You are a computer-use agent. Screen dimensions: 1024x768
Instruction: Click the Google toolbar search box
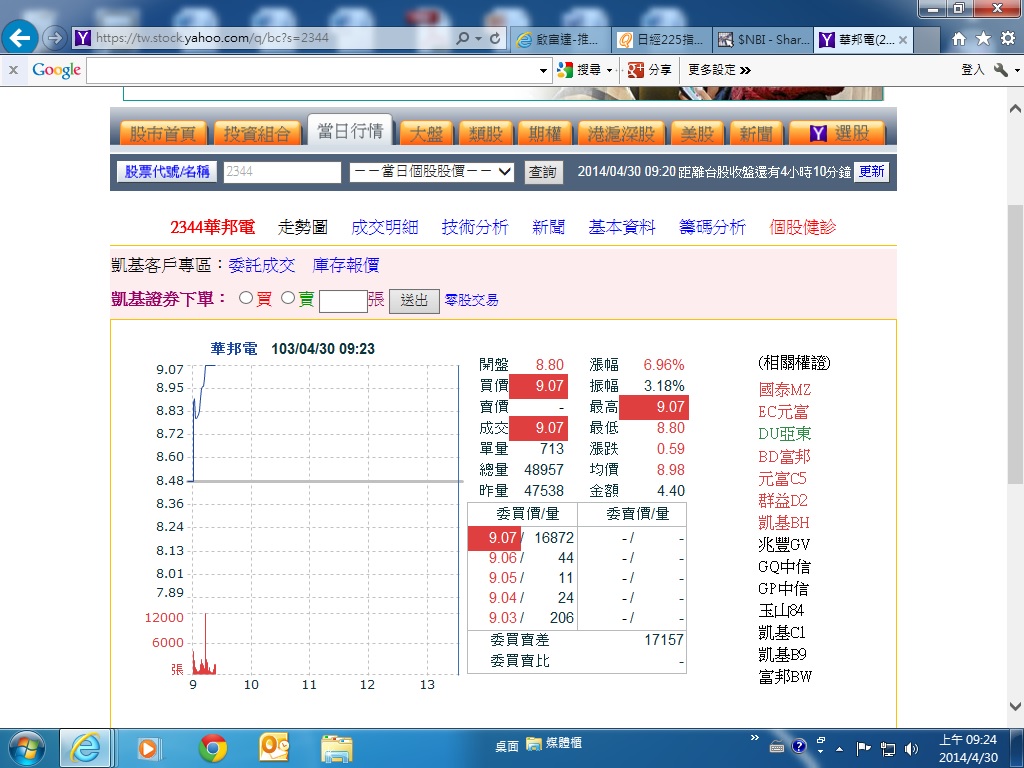coord(313,70)
